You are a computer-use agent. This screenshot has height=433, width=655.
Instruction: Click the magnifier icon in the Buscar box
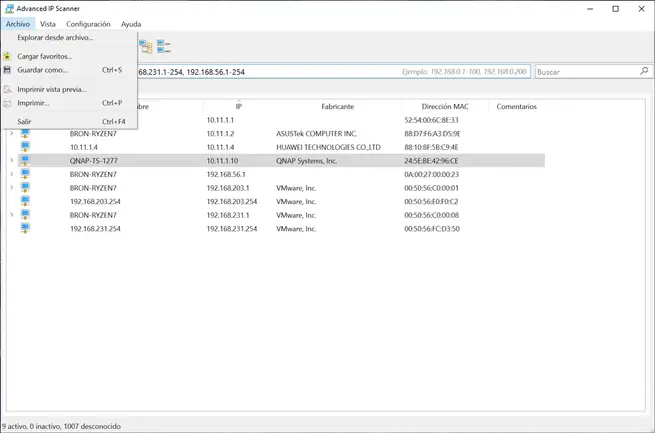click(x=644, y=72)
